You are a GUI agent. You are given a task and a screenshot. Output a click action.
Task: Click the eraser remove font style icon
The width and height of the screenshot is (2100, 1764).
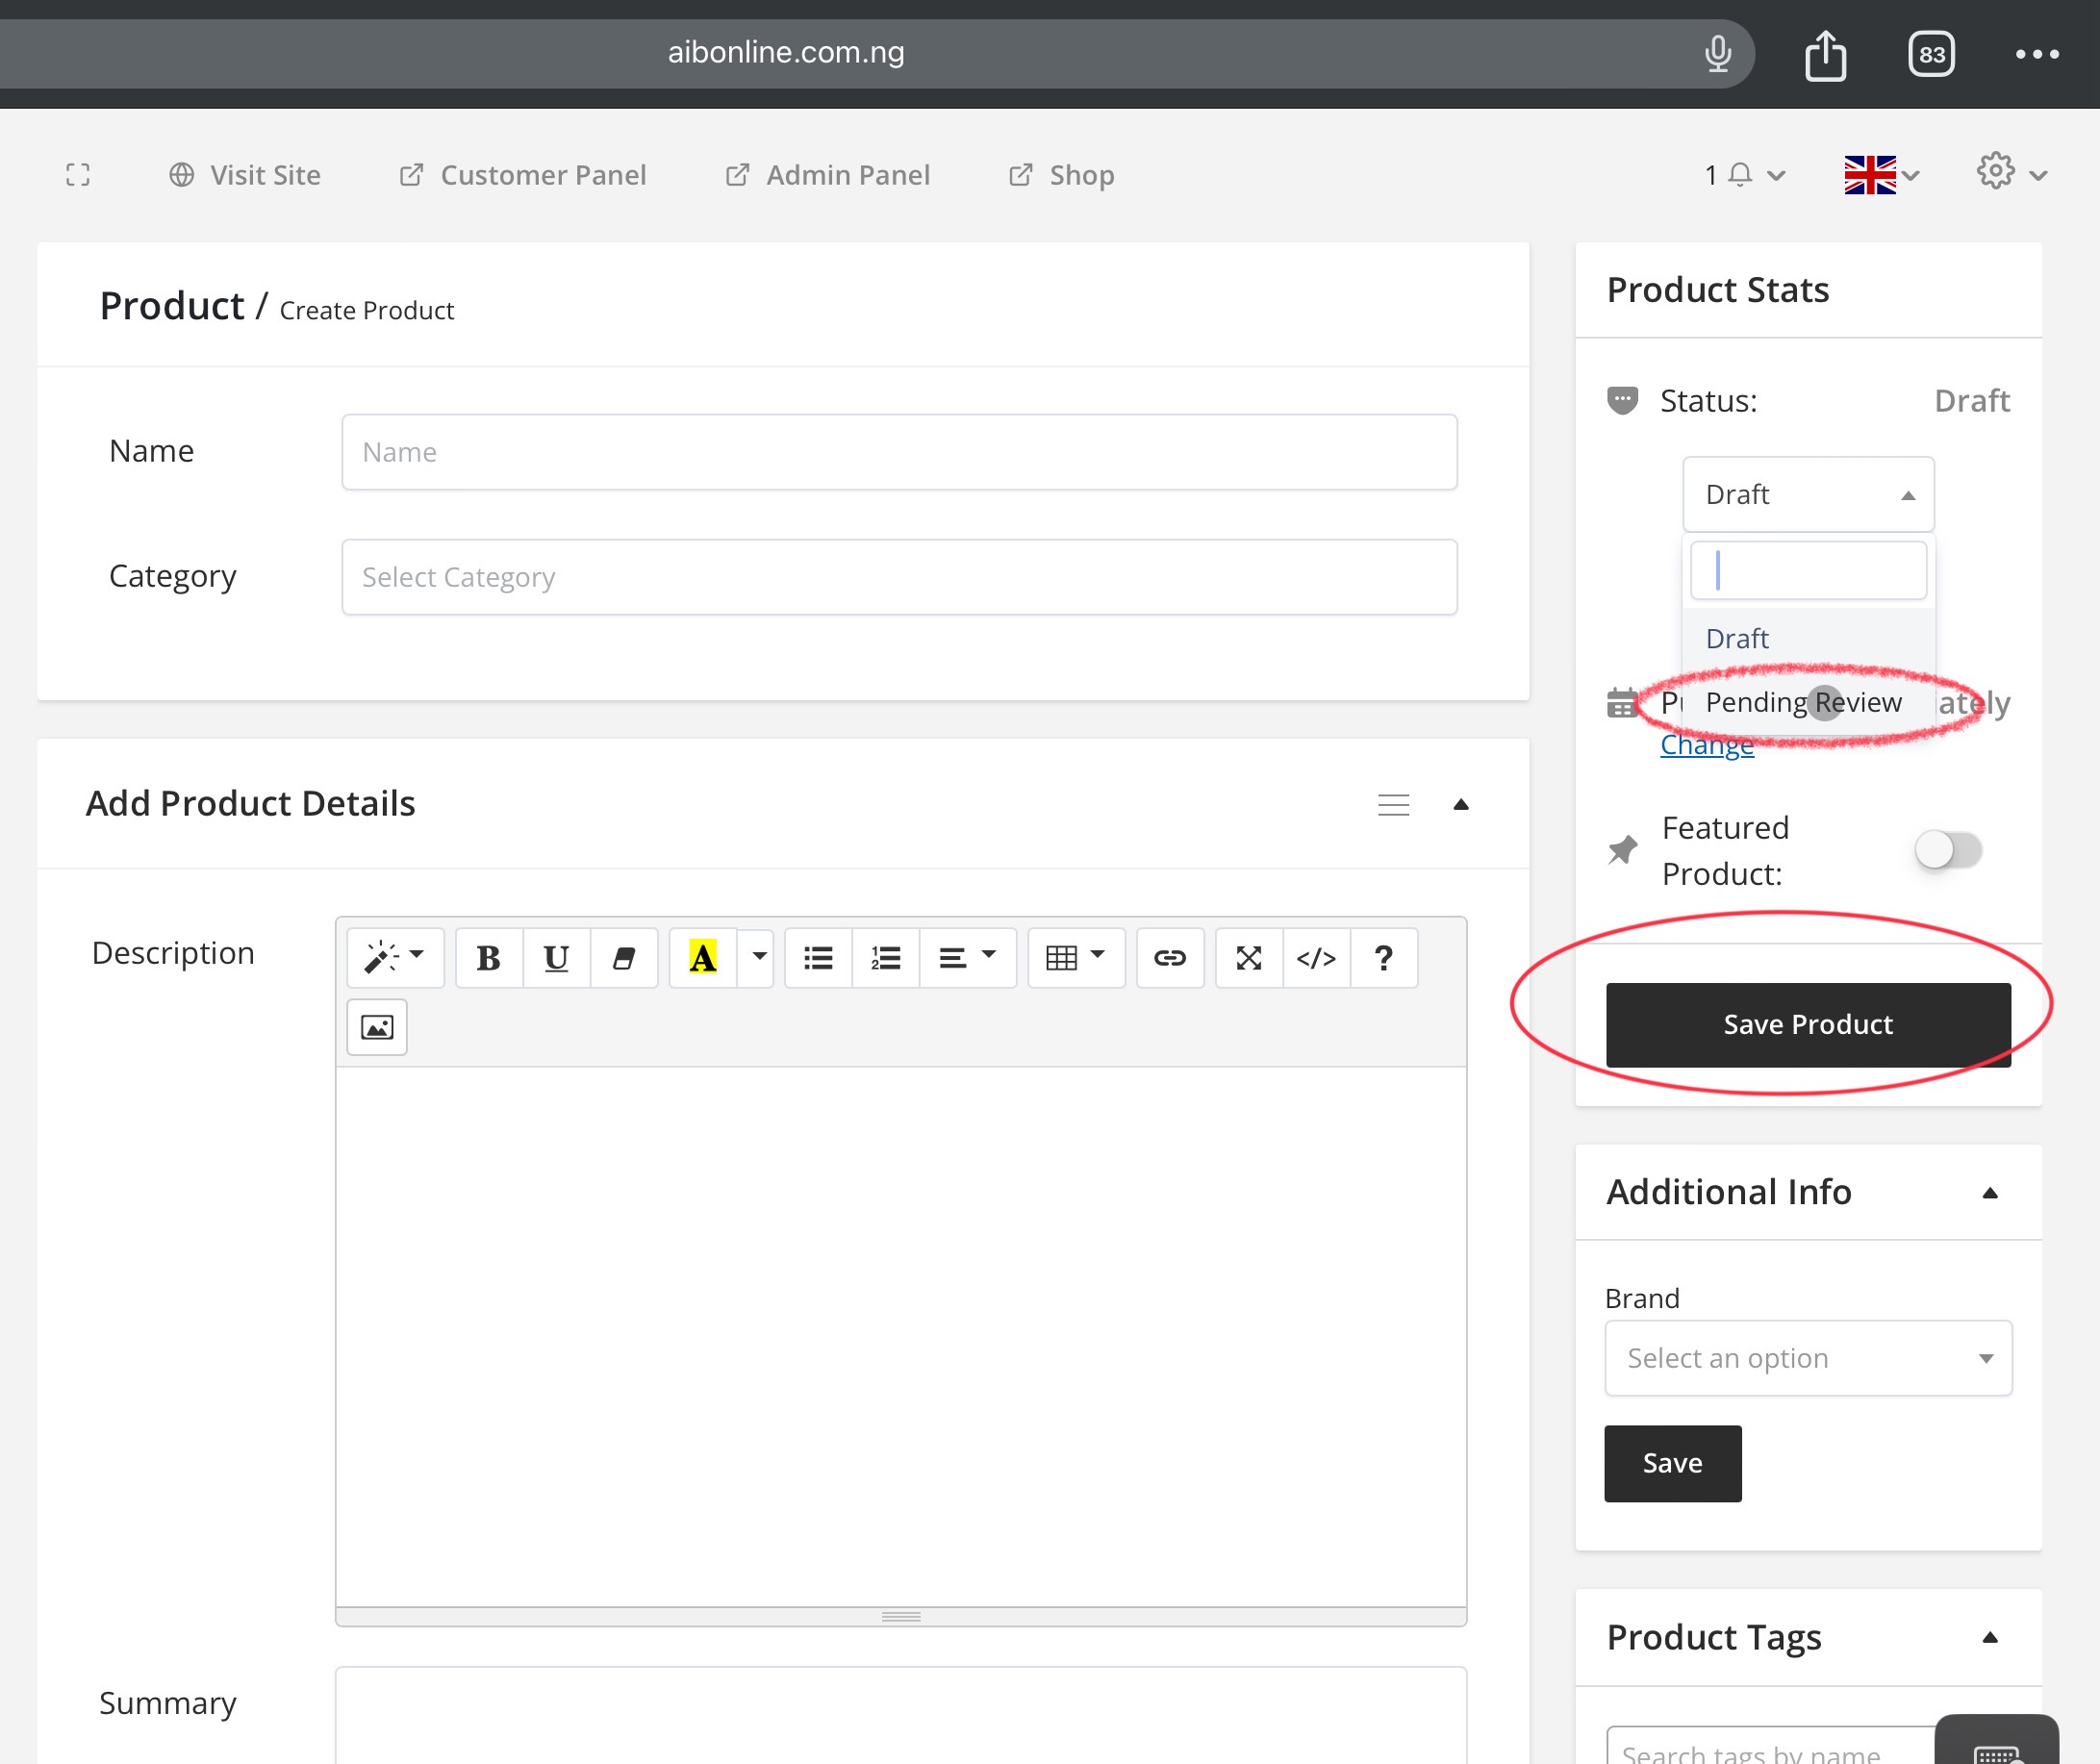(624, 958)
